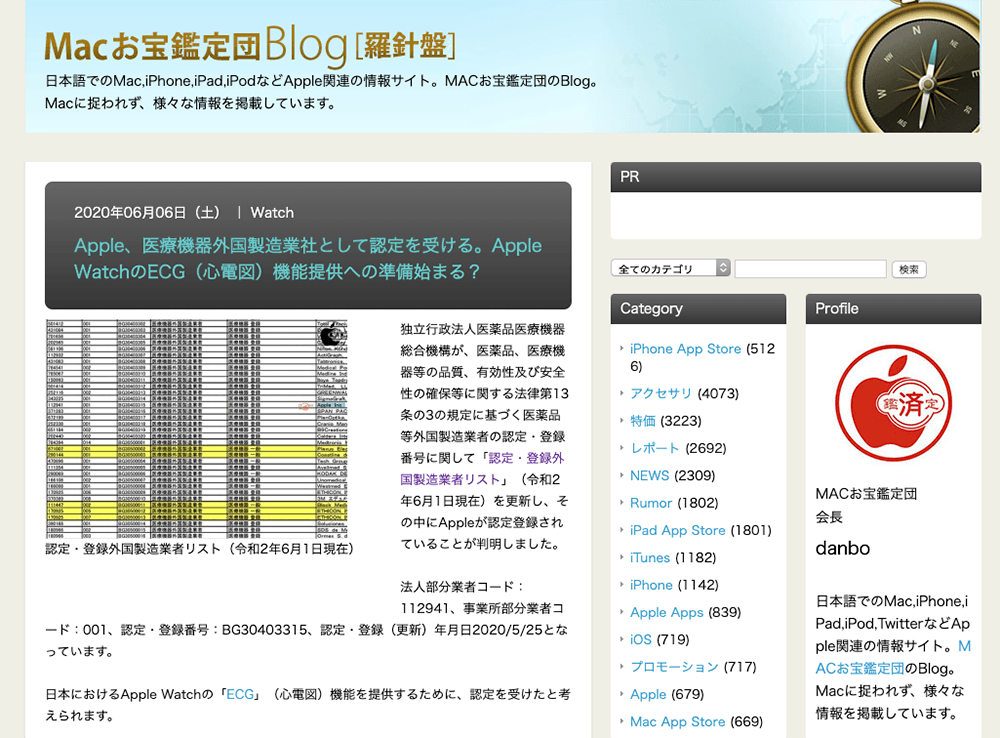Viewport: 1000px width, 738px height.
Task: Browse the Rumor category
Action: pyautogui.click(x=650, y=503)
